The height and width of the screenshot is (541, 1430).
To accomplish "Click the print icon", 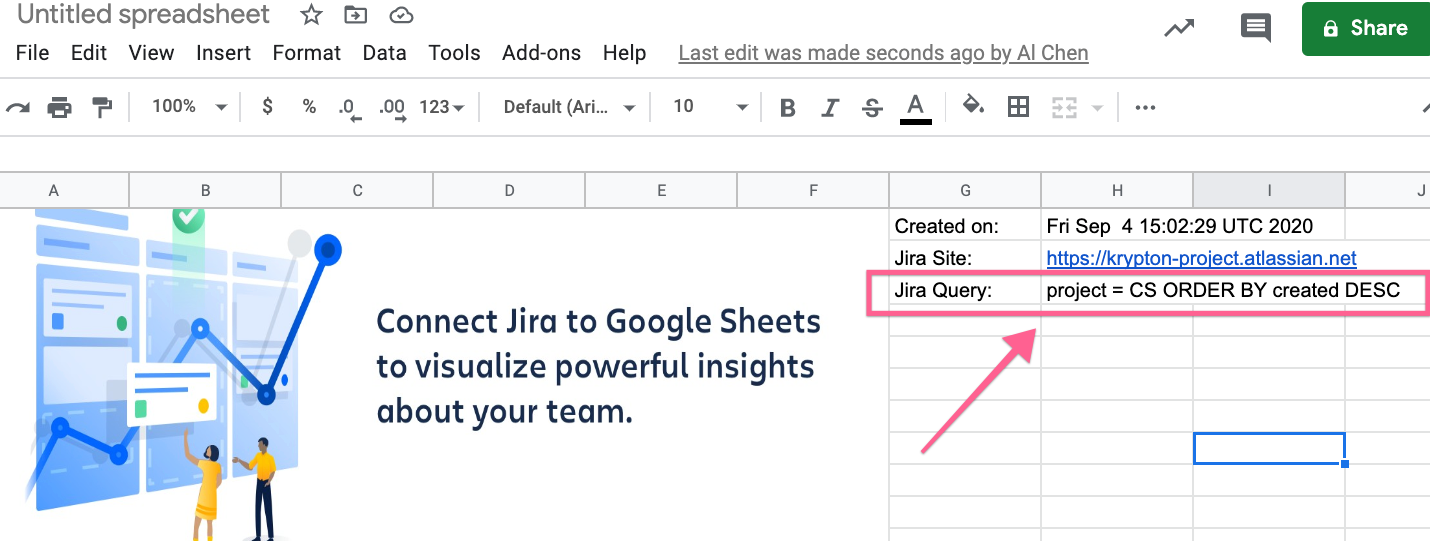I will (59, 107).
